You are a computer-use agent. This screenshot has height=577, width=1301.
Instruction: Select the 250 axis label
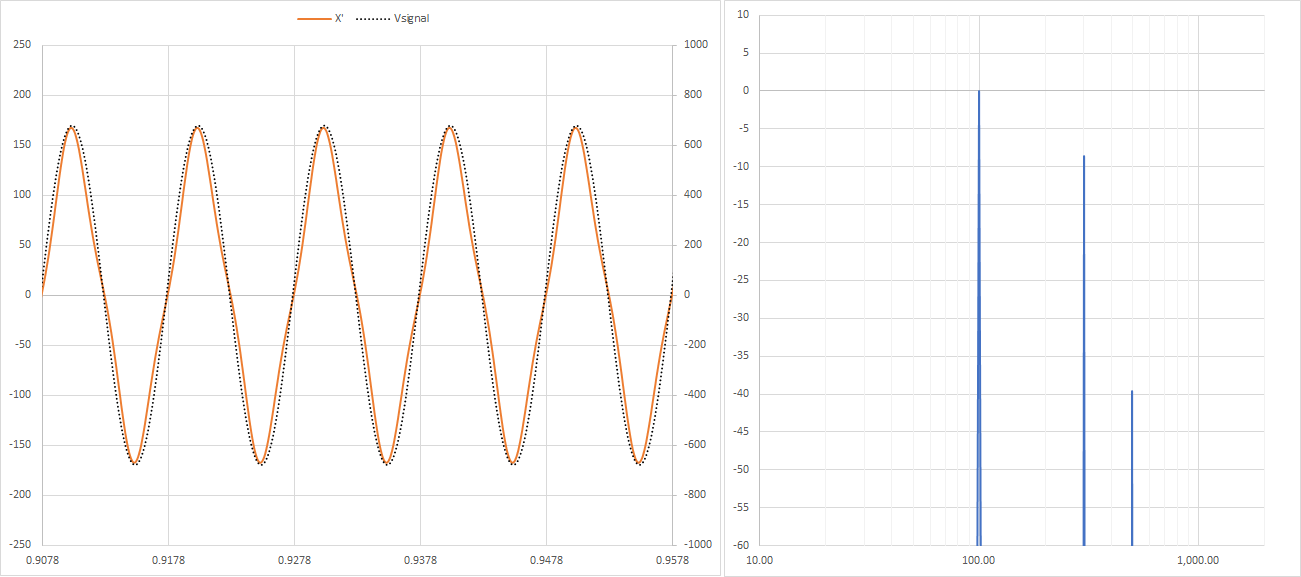tap(23, 45)
